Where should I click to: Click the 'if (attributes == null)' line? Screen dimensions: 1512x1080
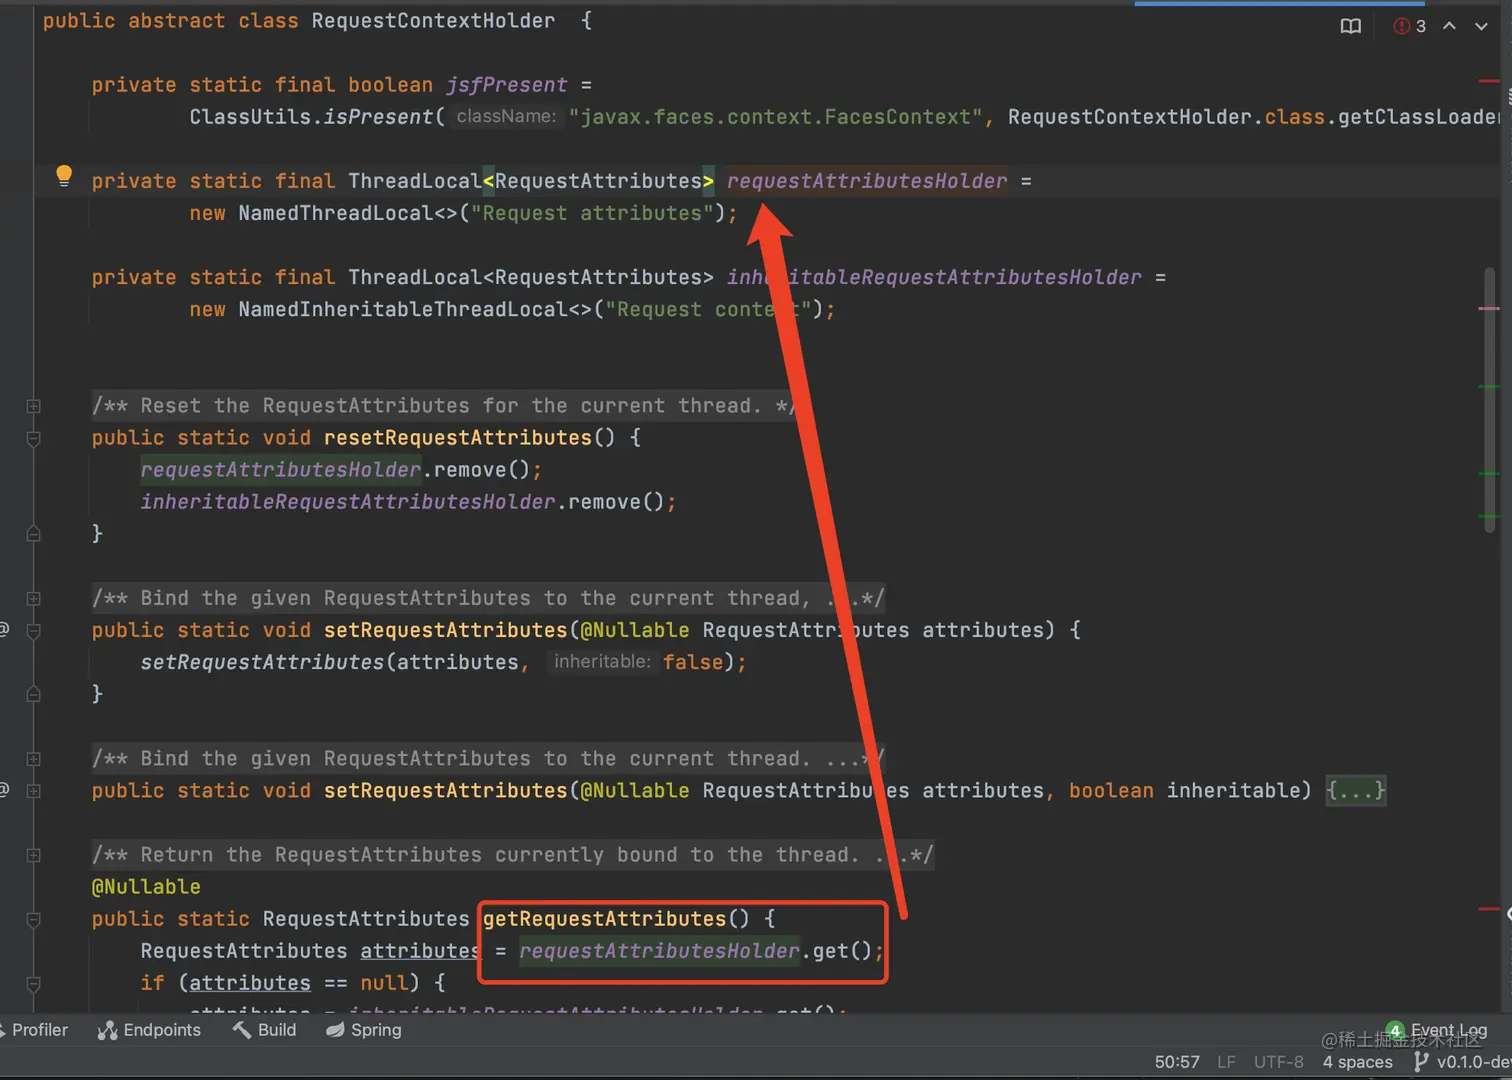click(x=293, y=983)
